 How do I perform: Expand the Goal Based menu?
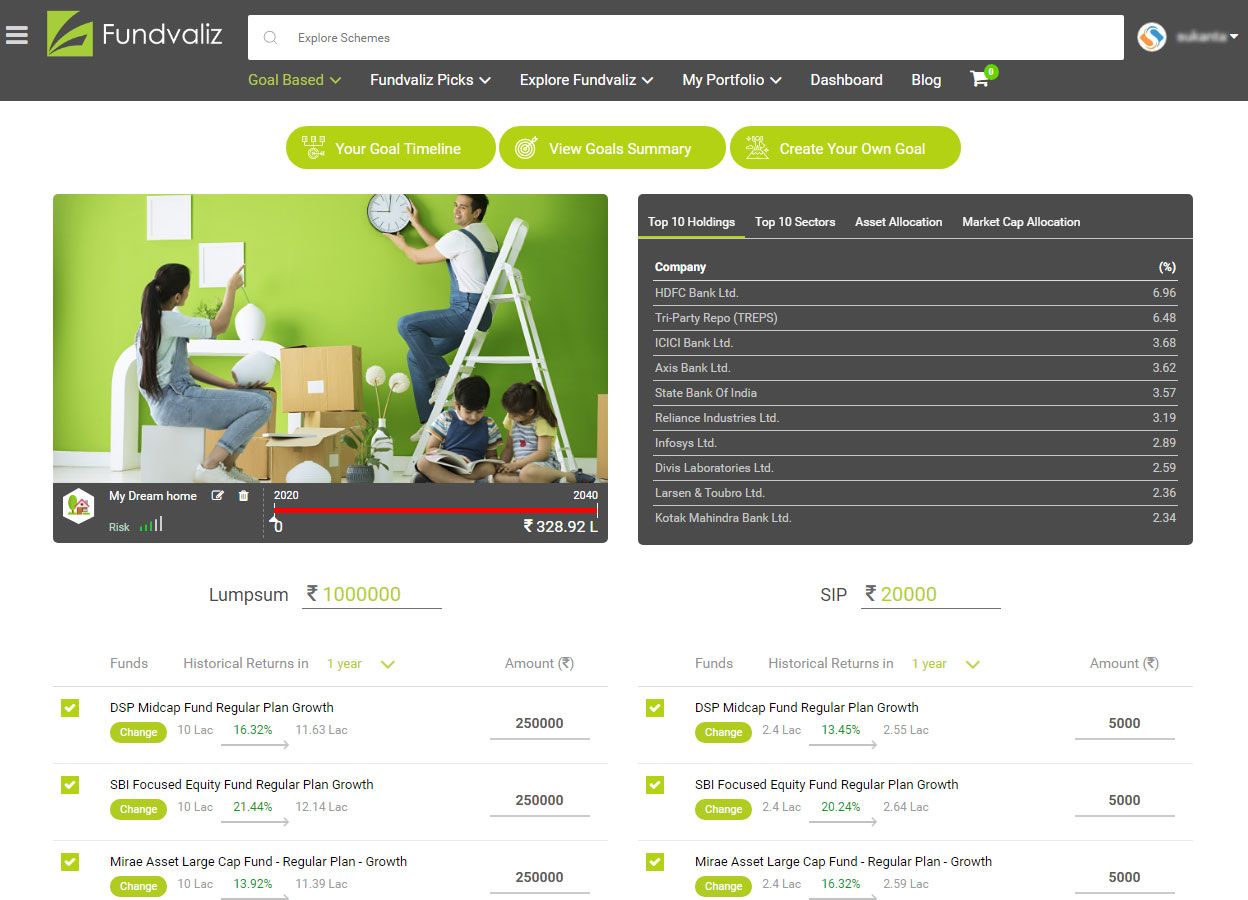point(295,80)
